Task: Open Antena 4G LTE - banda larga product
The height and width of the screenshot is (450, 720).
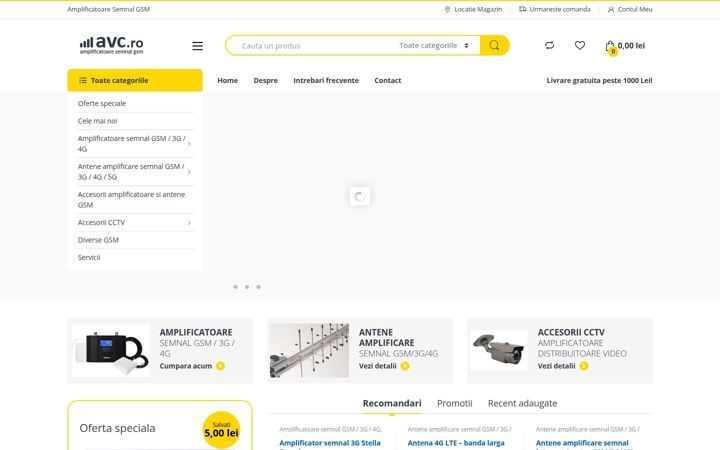Action: point(456,443)
